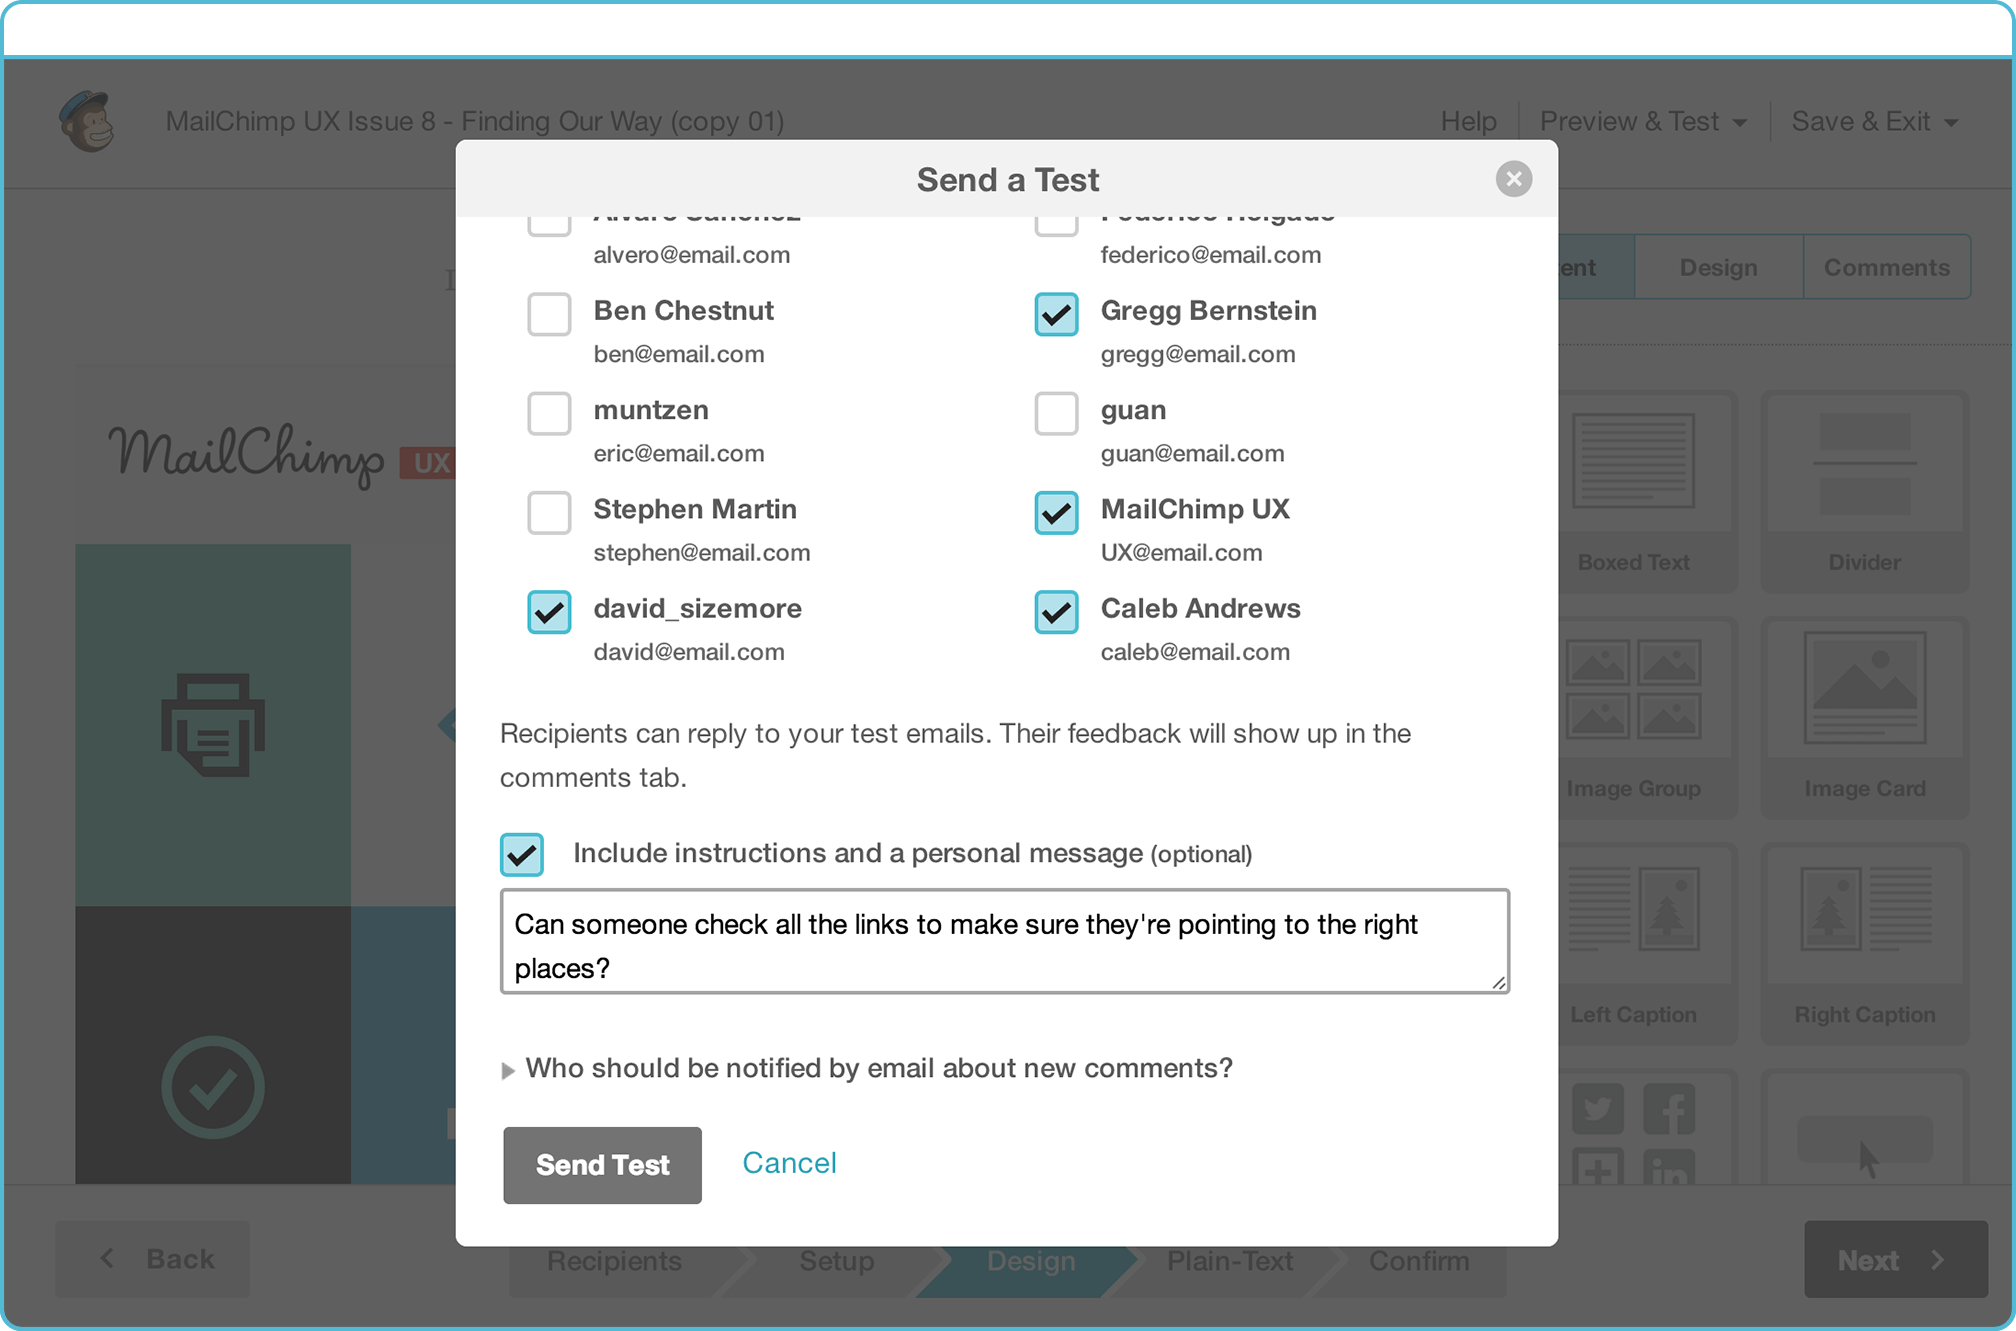Click the gregg@email.com address text

coord(1198,354)
